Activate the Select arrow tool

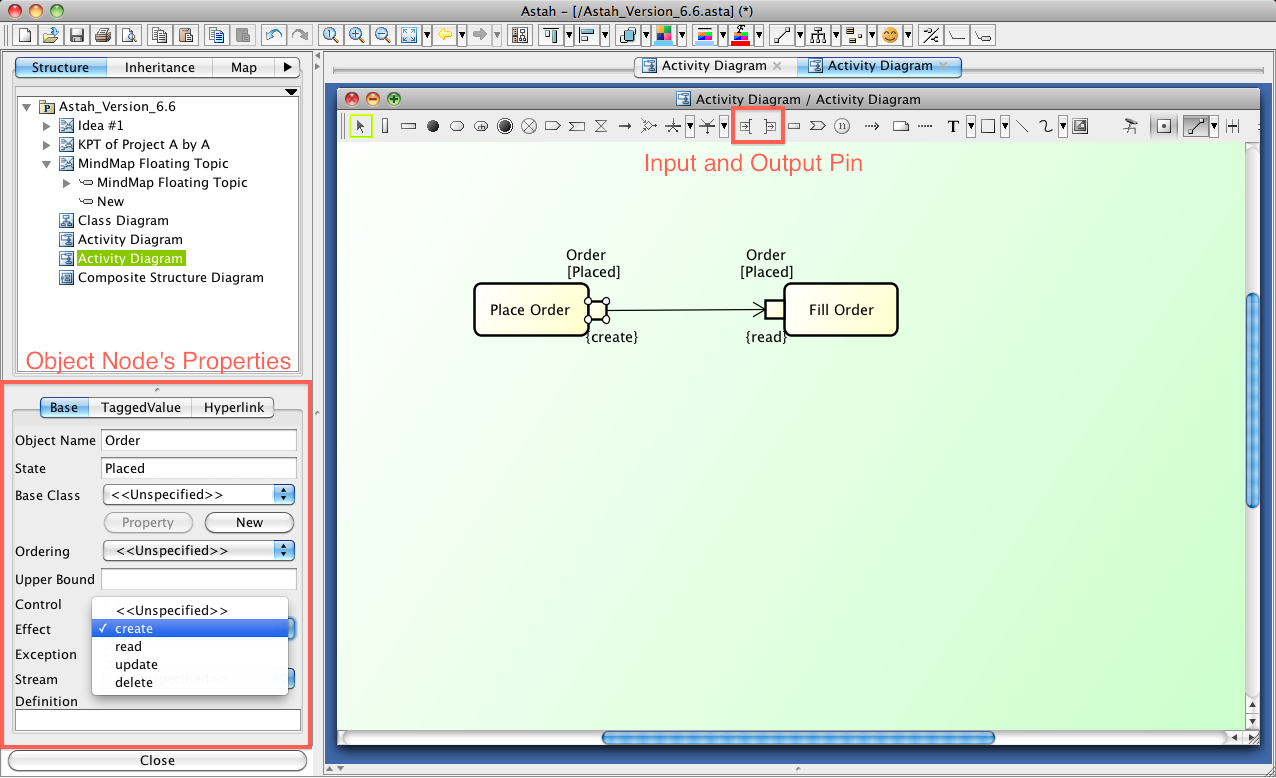361,126
